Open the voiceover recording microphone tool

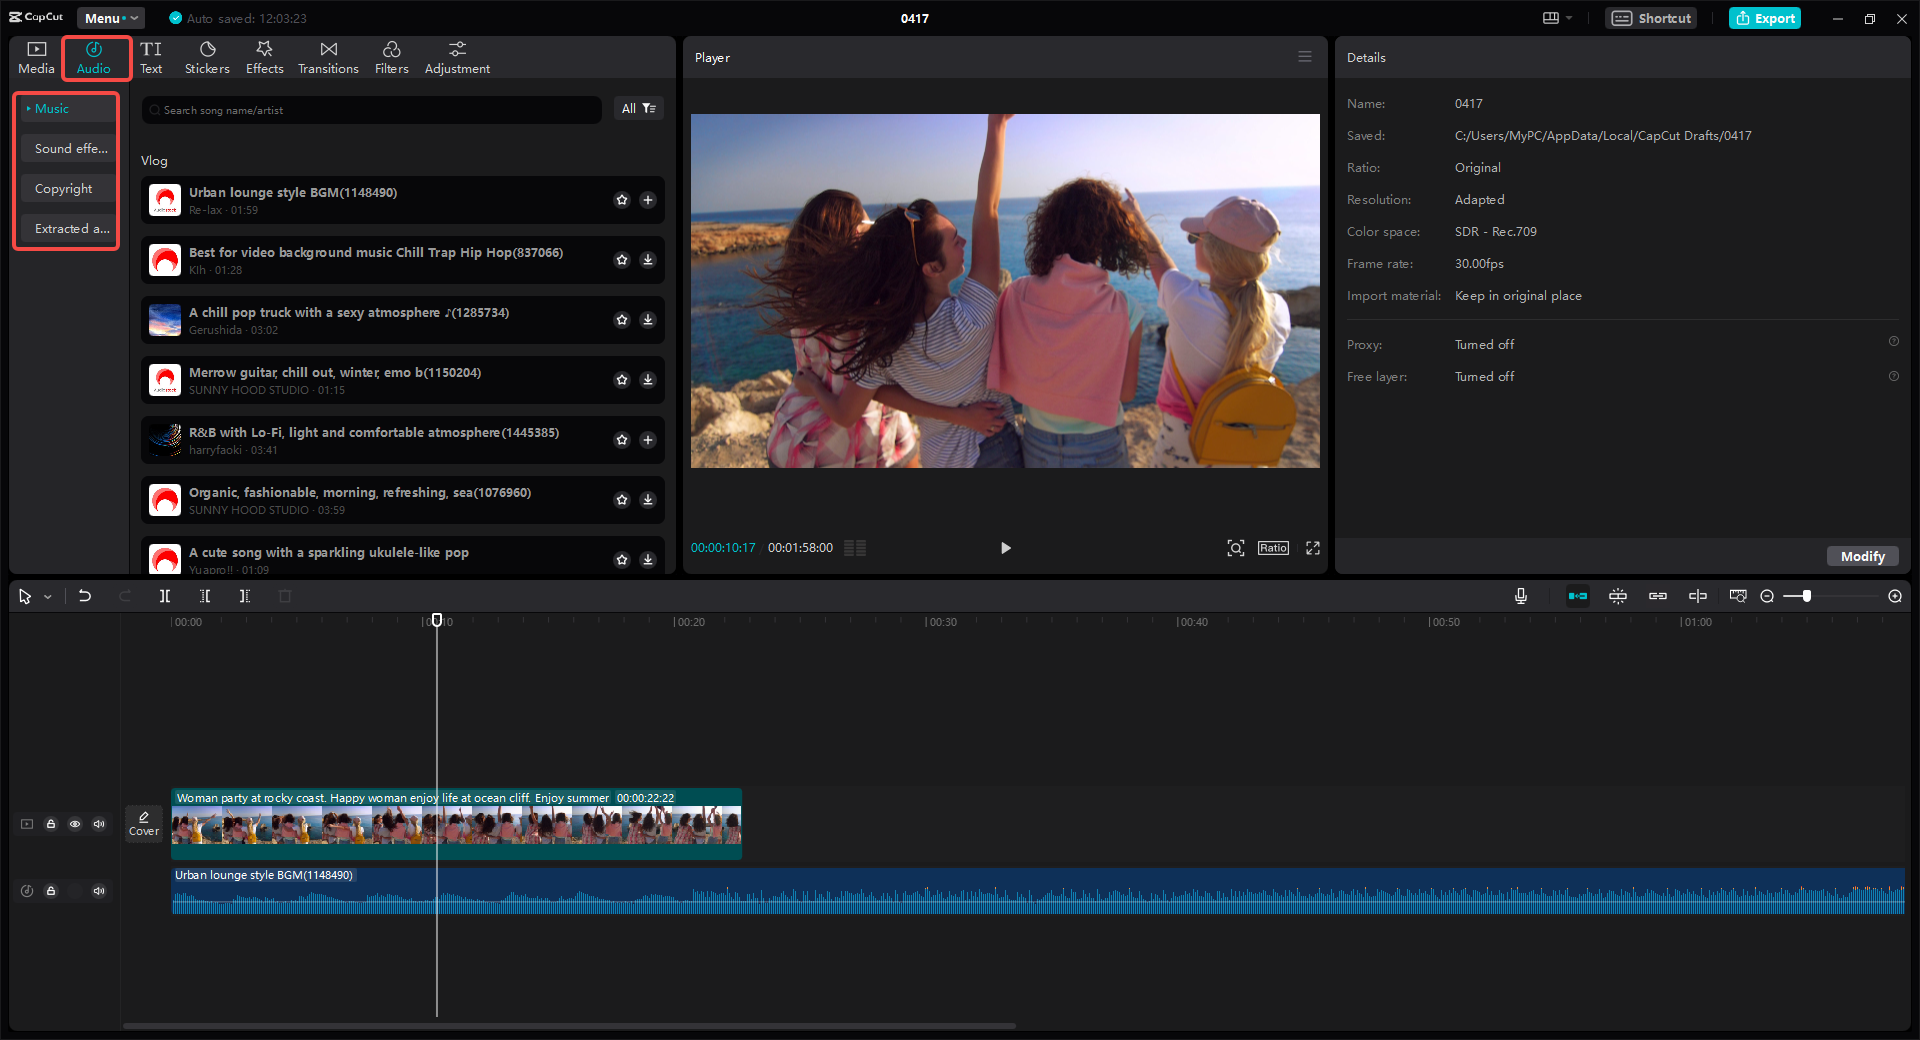point(1520,596)
